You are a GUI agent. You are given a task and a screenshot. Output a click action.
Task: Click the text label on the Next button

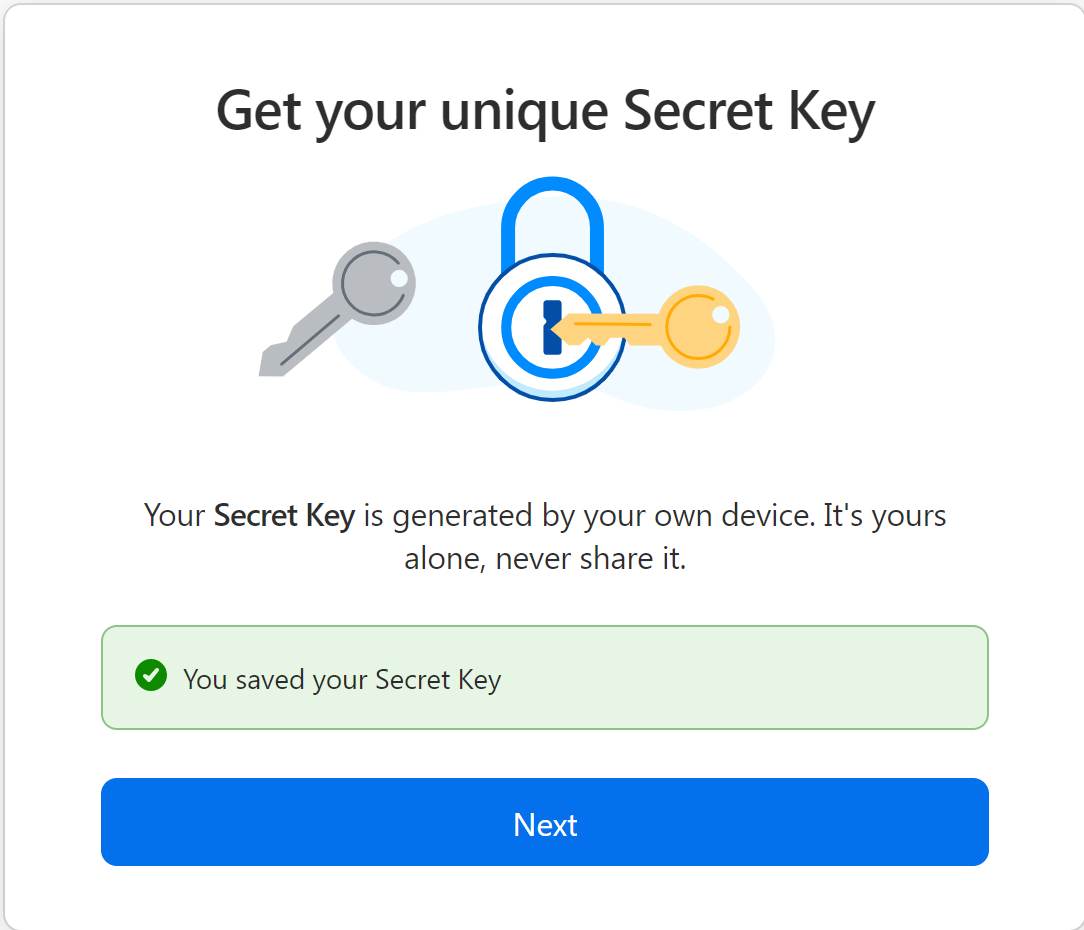point(545,824)
